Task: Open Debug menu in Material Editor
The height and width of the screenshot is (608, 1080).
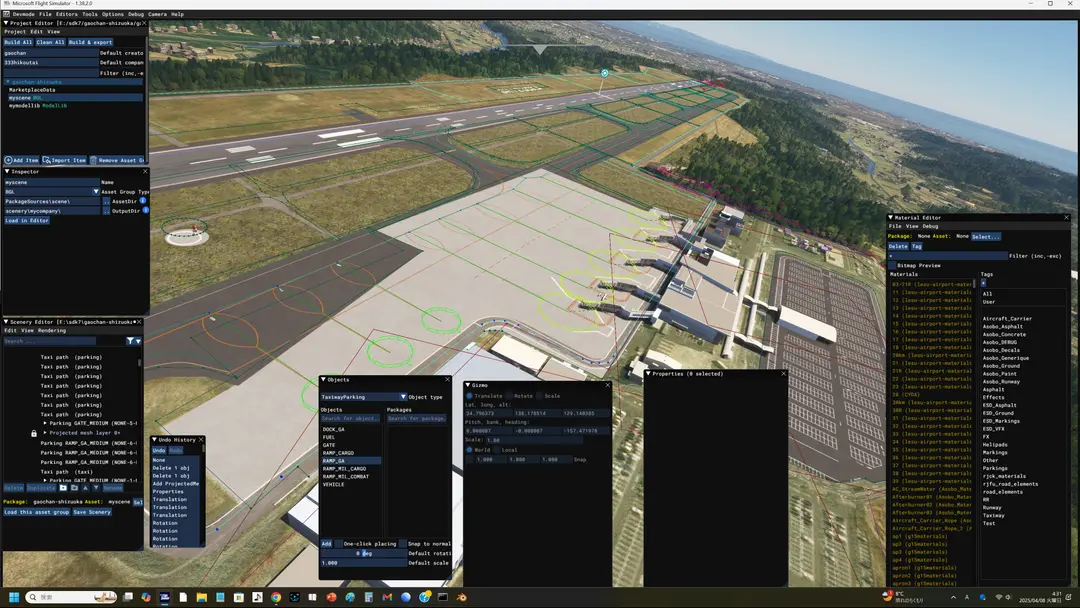Action: 930,226
